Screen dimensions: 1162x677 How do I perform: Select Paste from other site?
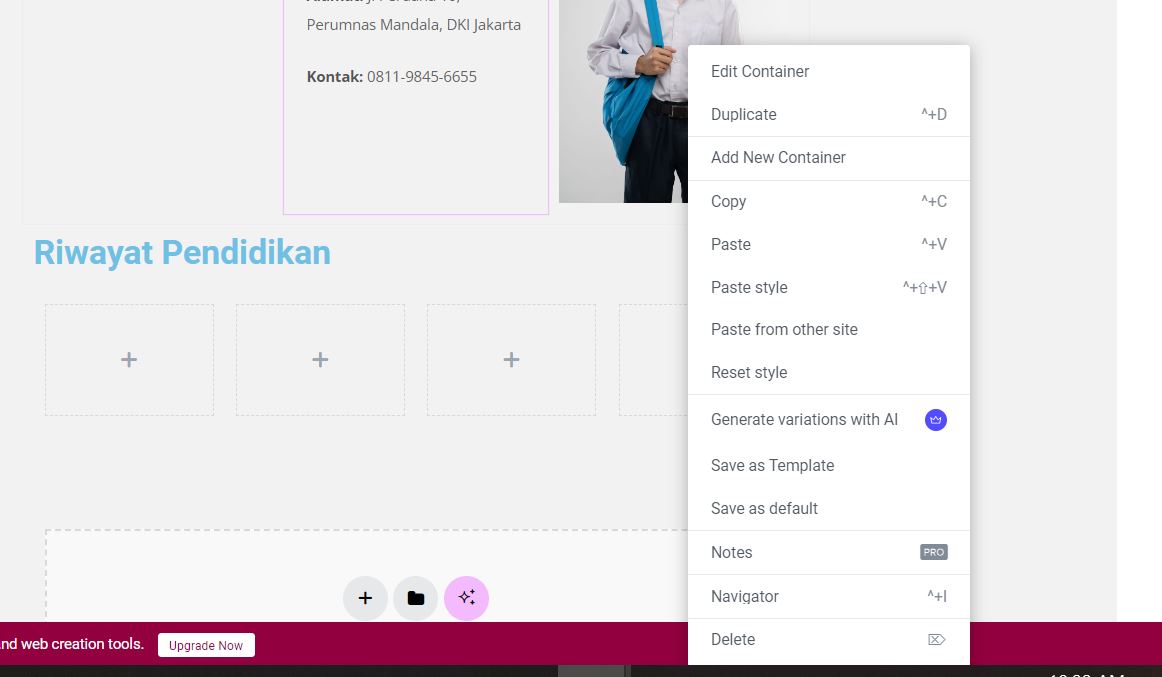[x=784, y=329]
